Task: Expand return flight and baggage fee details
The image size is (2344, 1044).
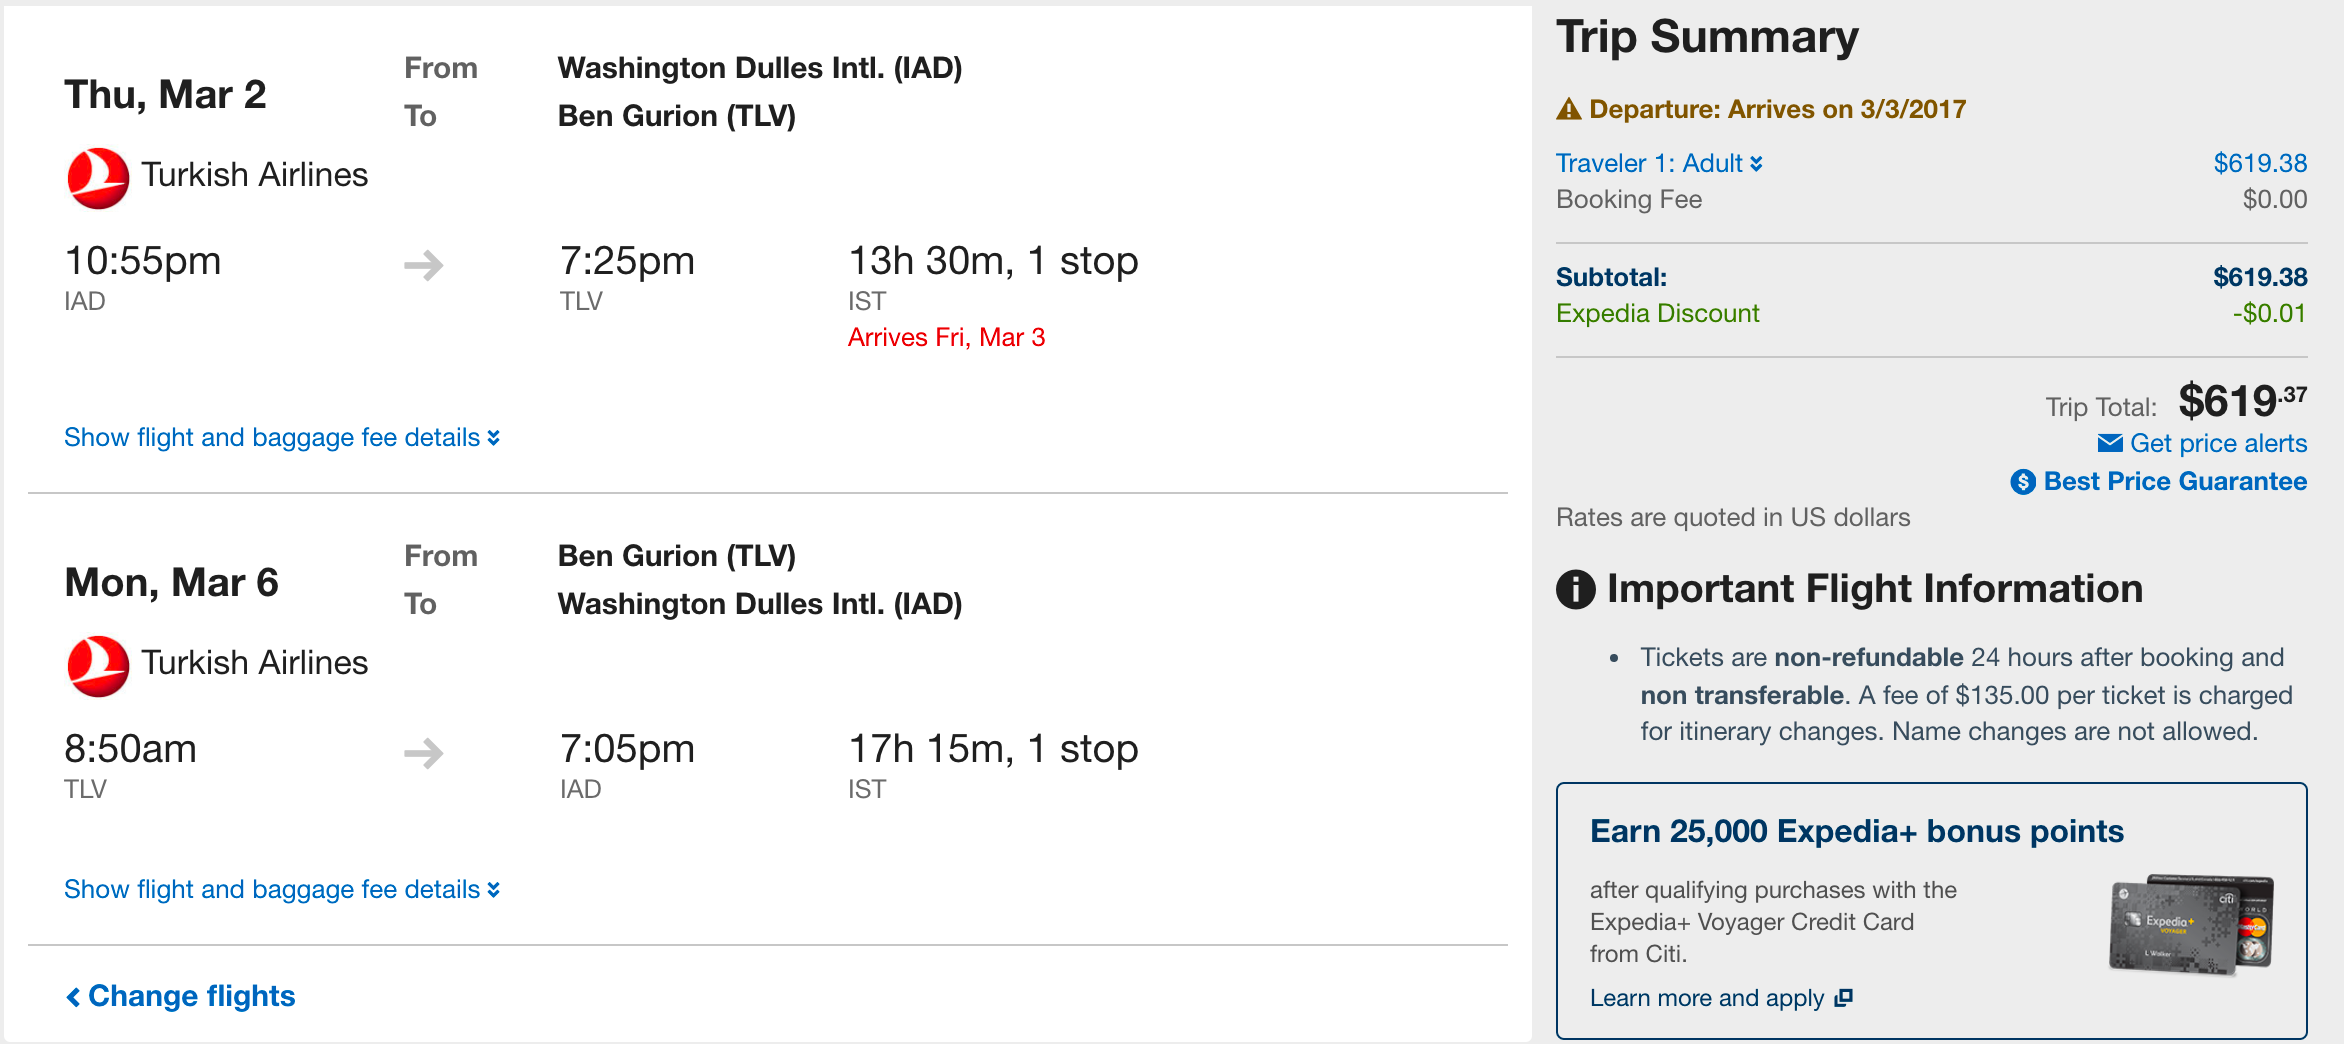Action: (281, 890)
